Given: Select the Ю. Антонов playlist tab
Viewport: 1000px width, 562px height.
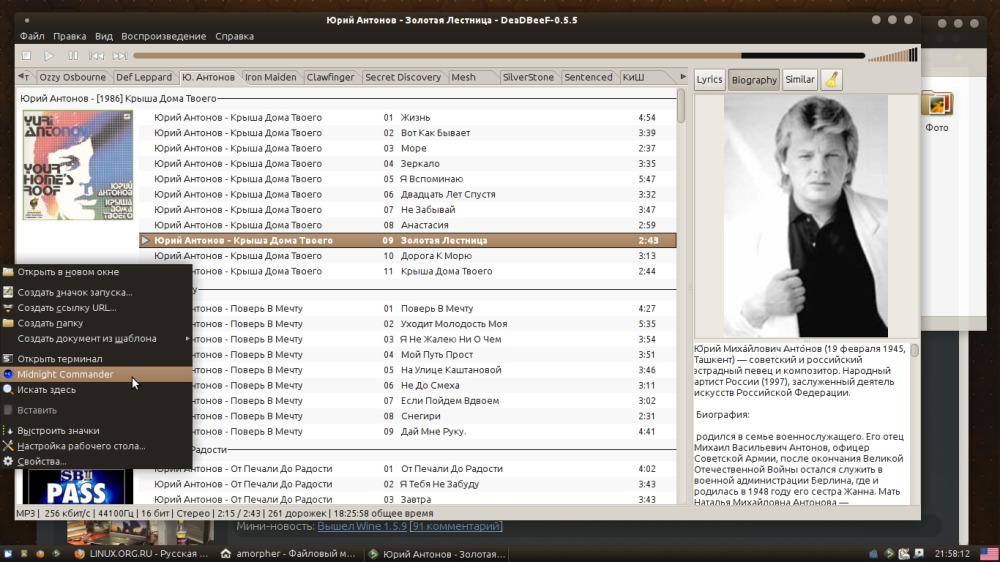Looking at the screenshot, I should point(208,77).
